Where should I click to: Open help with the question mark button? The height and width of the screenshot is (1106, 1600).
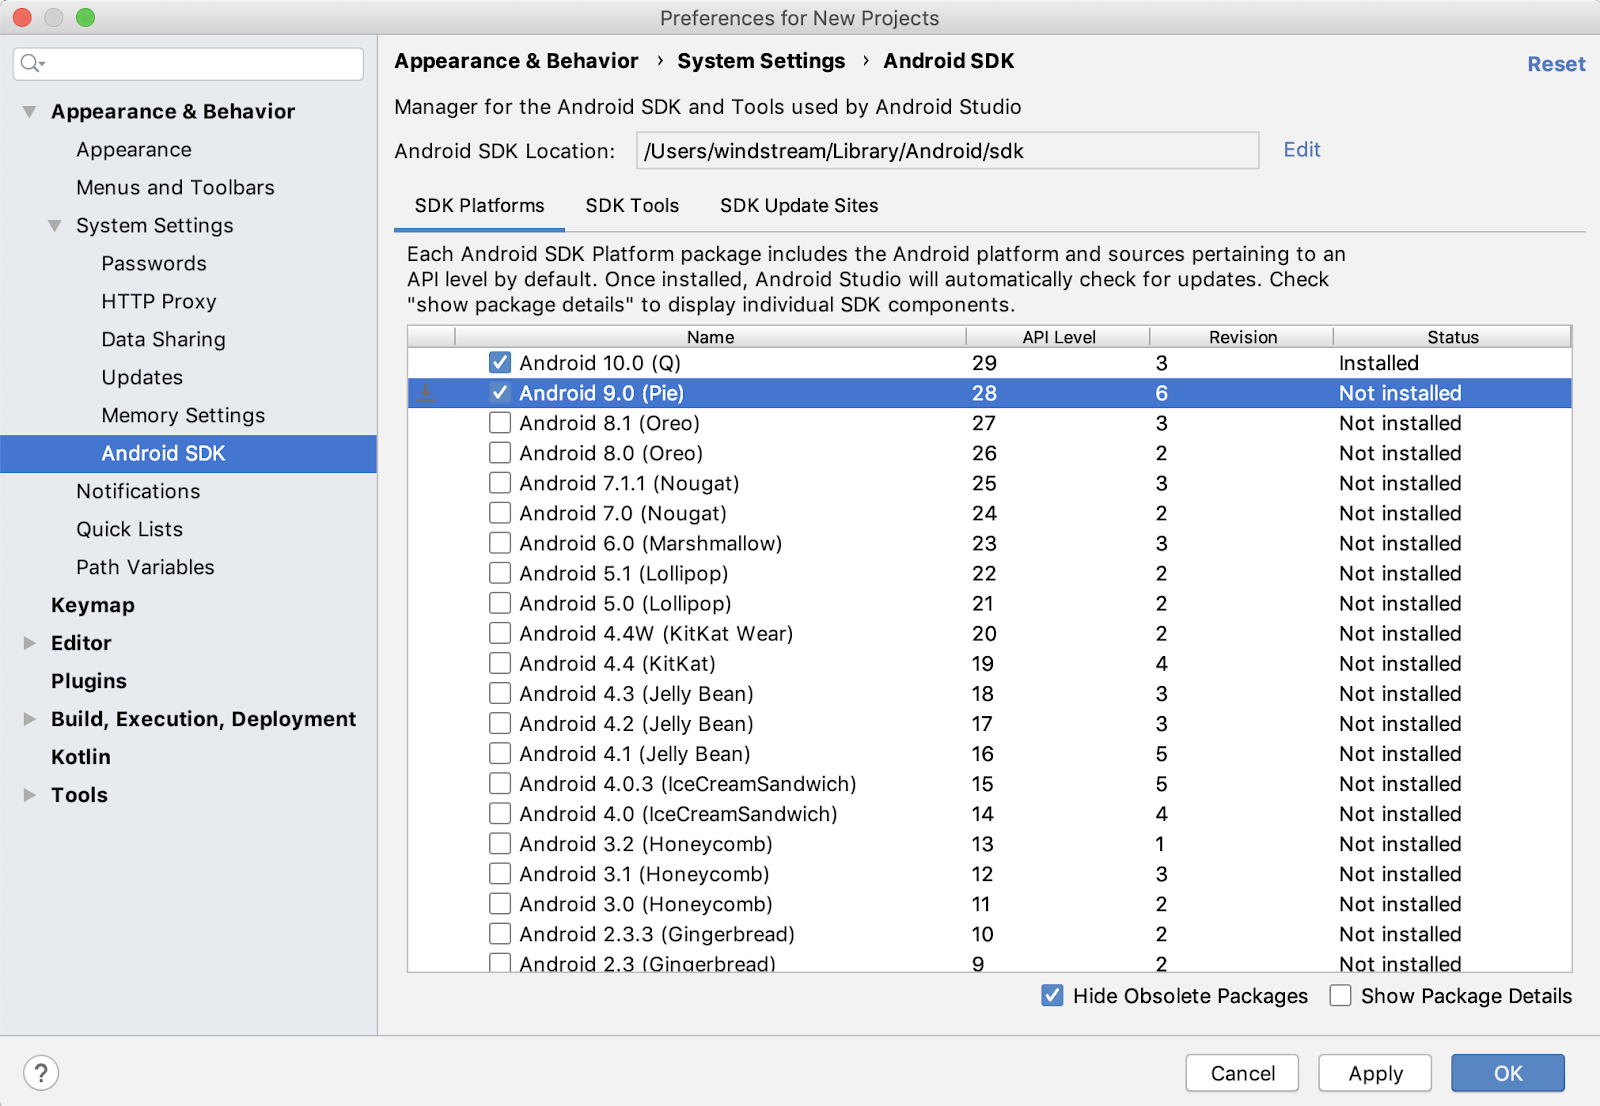point(41,1073)
